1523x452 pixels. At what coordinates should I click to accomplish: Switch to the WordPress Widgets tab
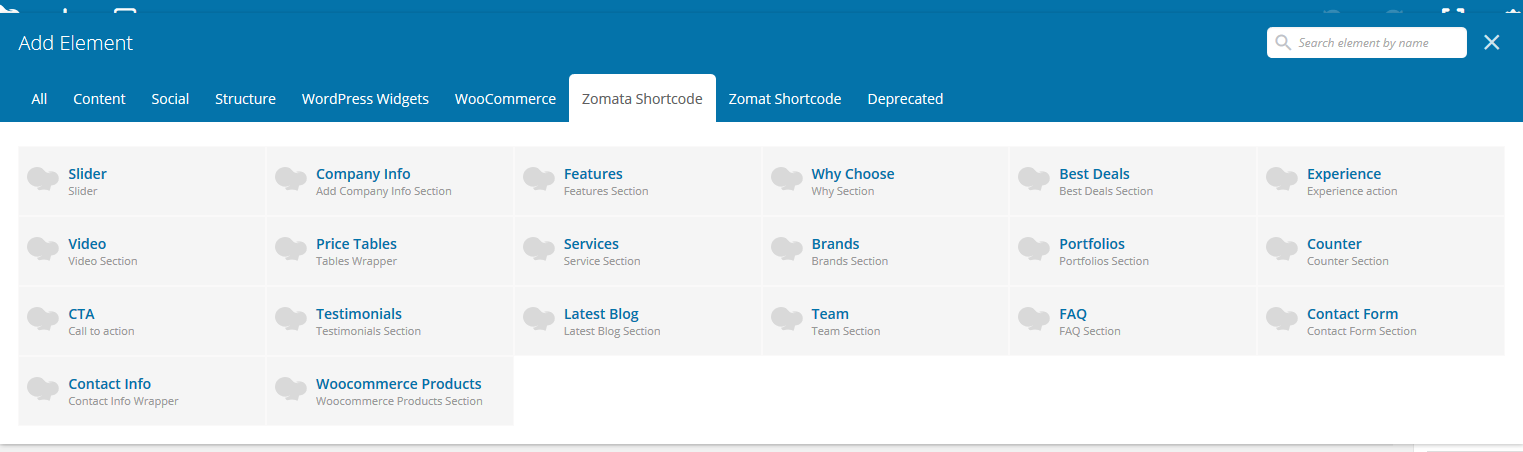(365, 99)
